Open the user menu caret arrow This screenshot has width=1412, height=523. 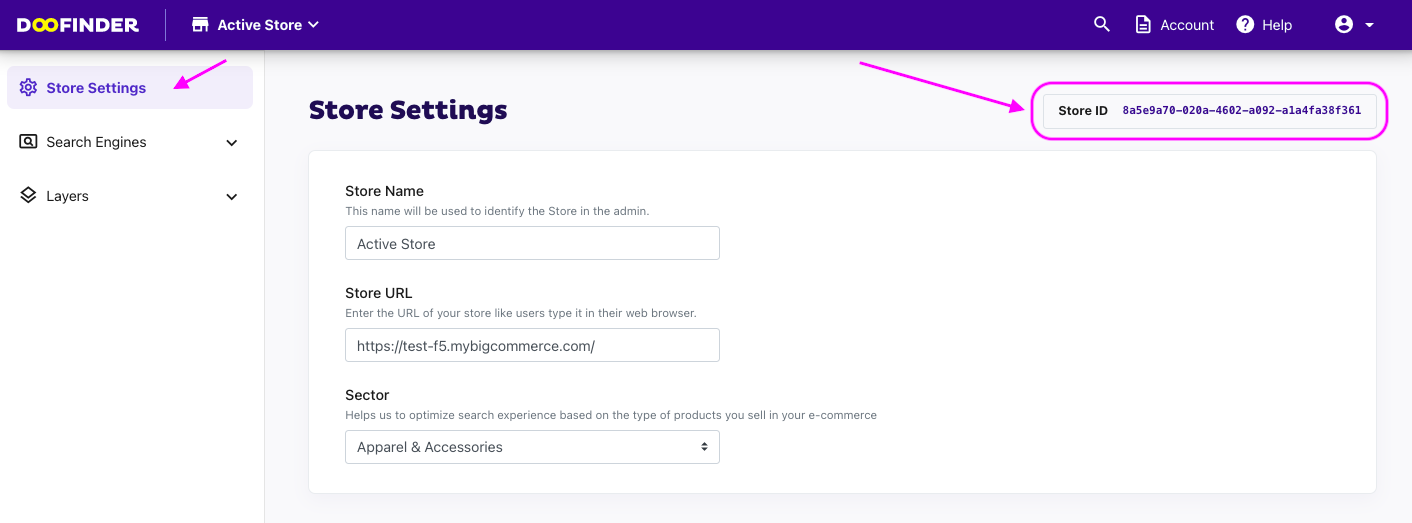point(1370,25)
